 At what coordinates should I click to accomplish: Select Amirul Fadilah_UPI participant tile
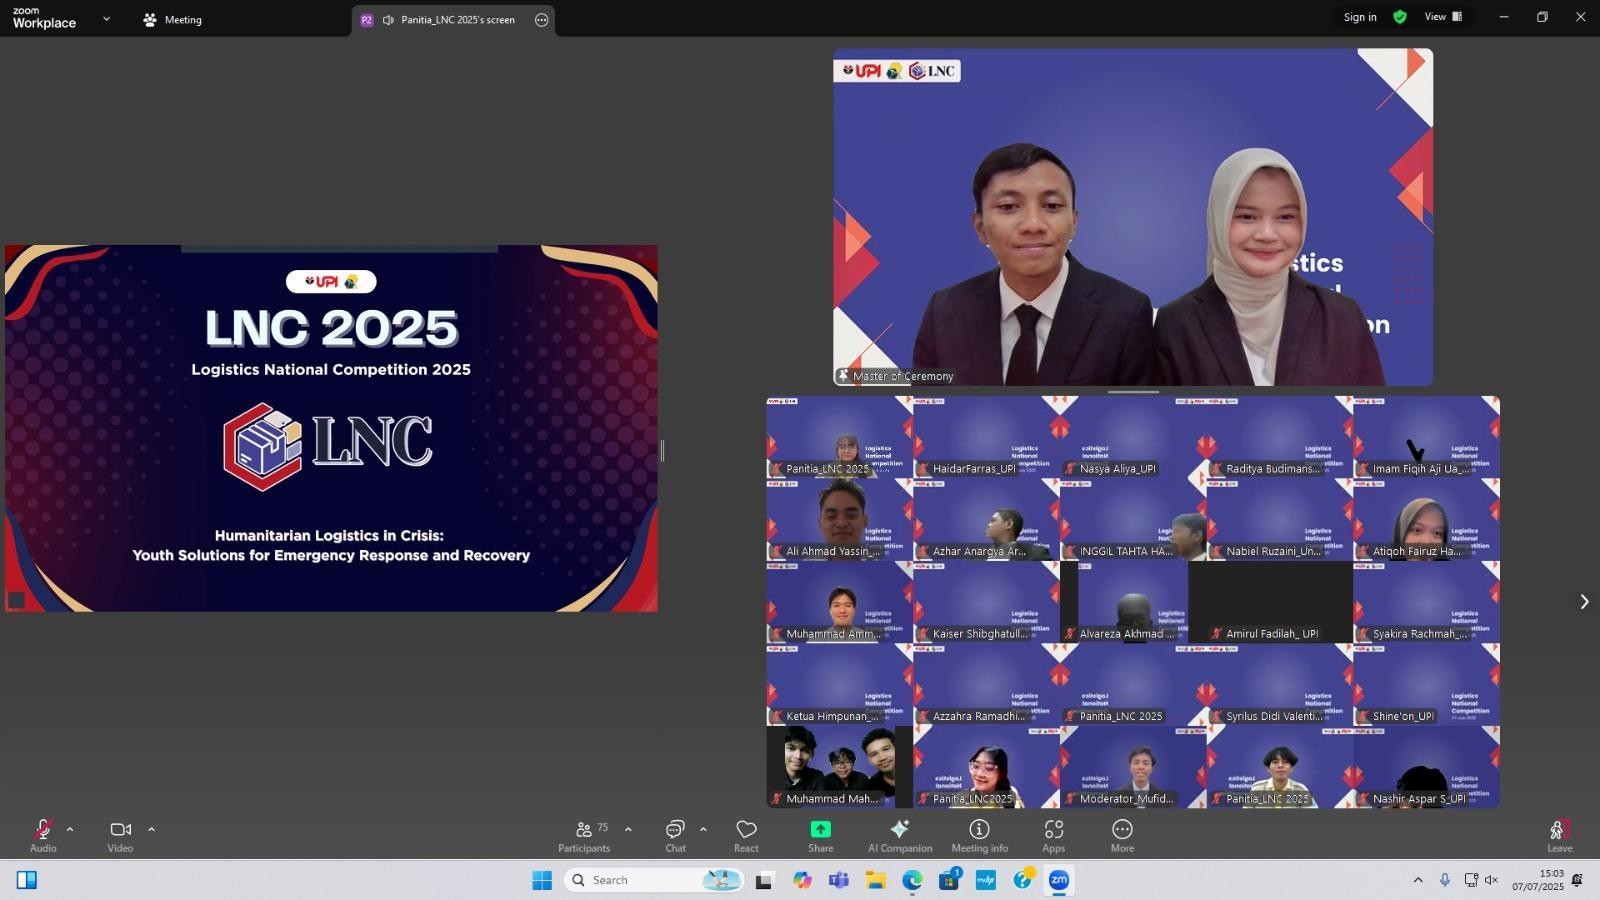click(1279, 602)
